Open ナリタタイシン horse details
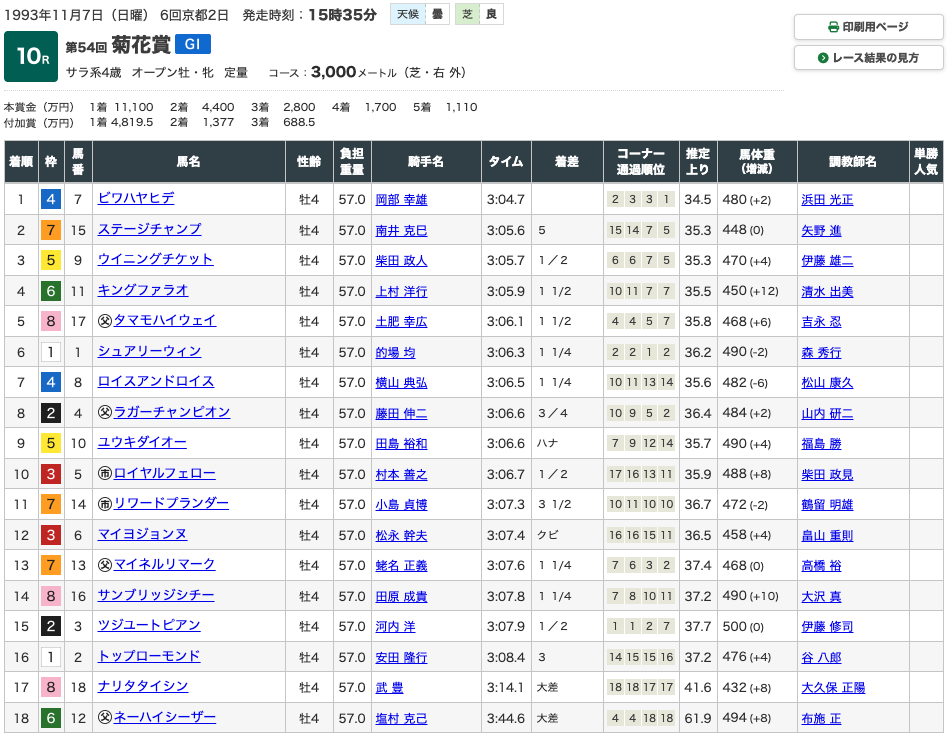This screenshot has width=951, height=744. [142, 686]
